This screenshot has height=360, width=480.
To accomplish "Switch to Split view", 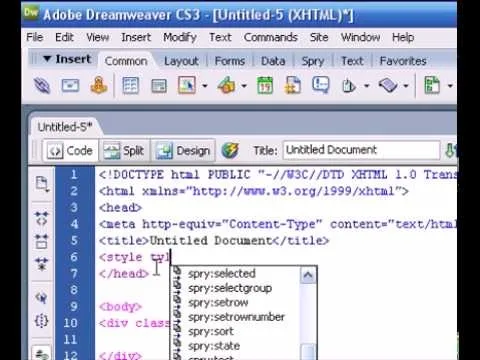I will 124,151.
